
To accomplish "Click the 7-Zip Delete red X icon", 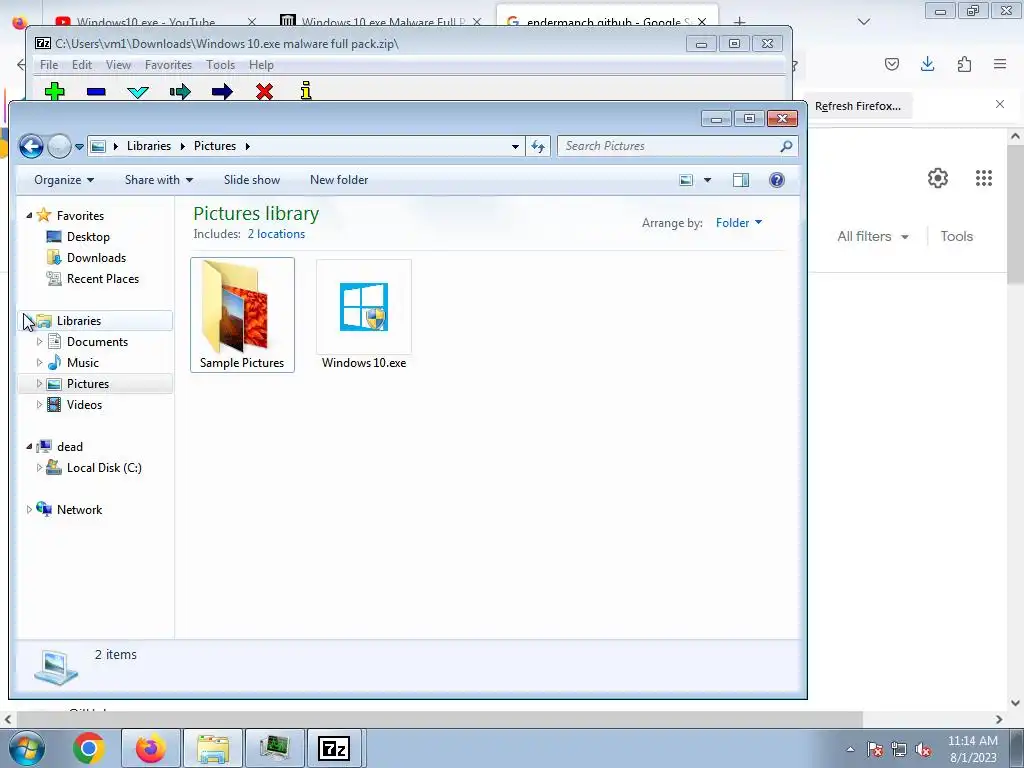I will (x=264, y=91).
